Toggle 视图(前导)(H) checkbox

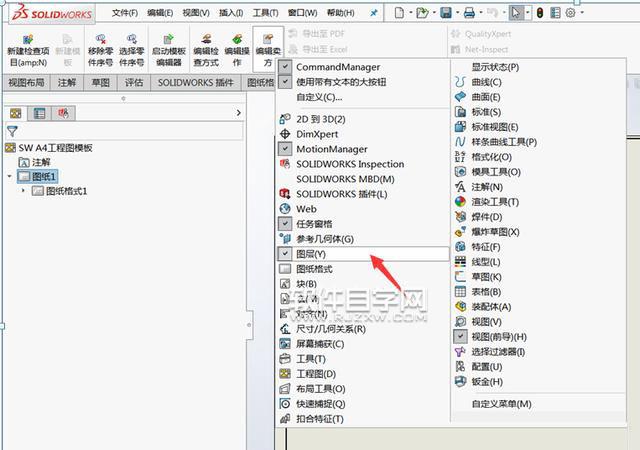(460, 336)
